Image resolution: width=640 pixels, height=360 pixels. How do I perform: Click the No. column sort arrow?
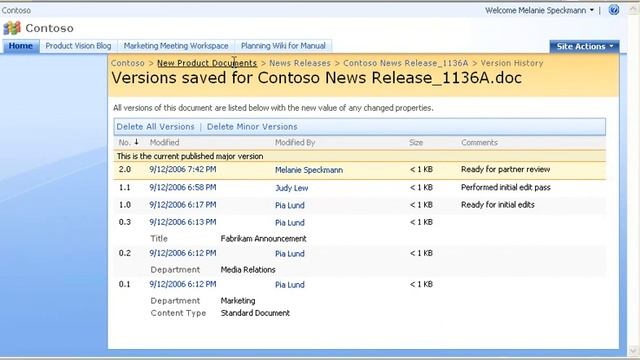(136, 142)
